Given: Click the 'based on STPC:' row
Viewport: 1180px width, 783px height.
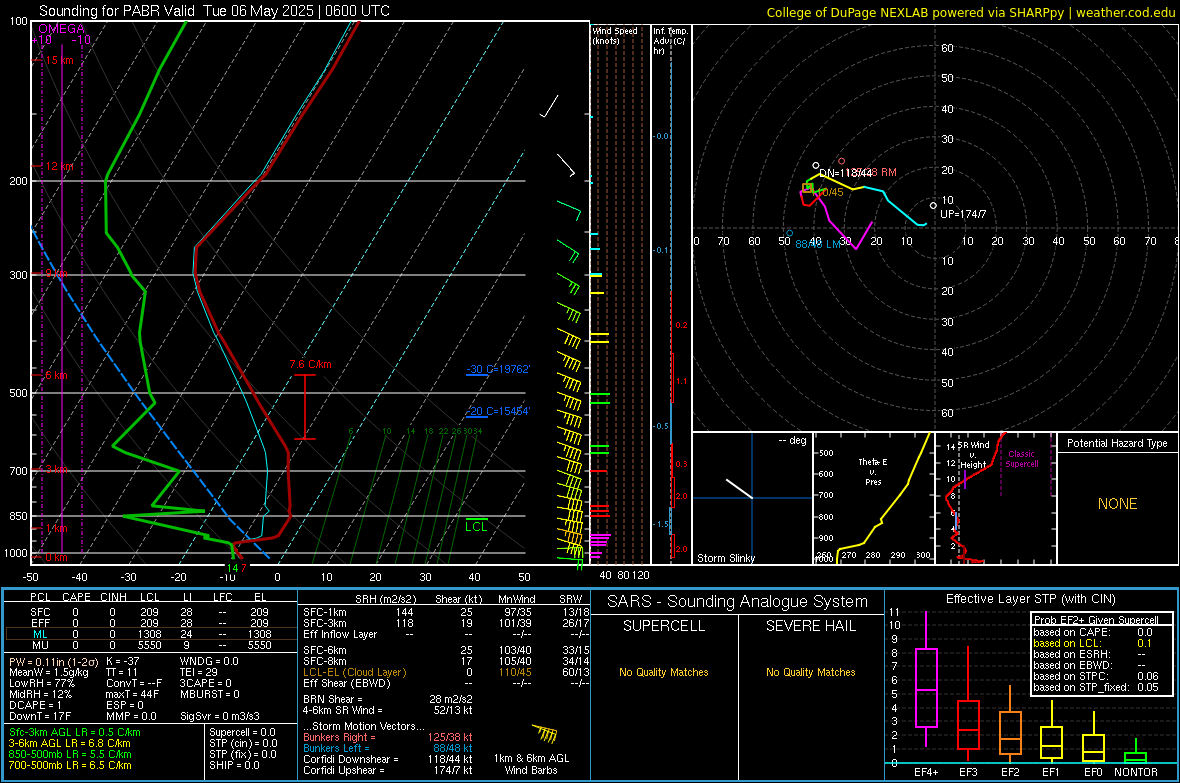Looking at the screenshot, I should point(1096,676).
